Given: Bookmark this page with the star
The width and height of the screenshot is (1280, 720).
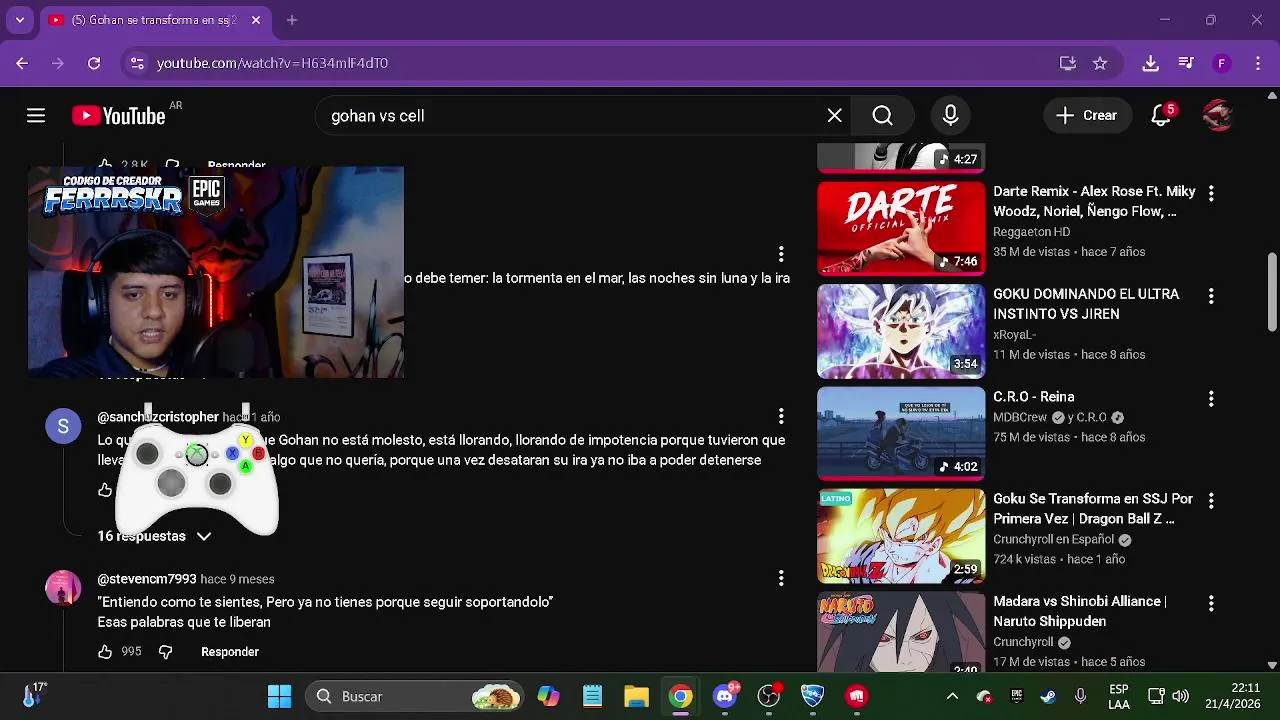Looking at the screenshot, I should [1100, 63].
